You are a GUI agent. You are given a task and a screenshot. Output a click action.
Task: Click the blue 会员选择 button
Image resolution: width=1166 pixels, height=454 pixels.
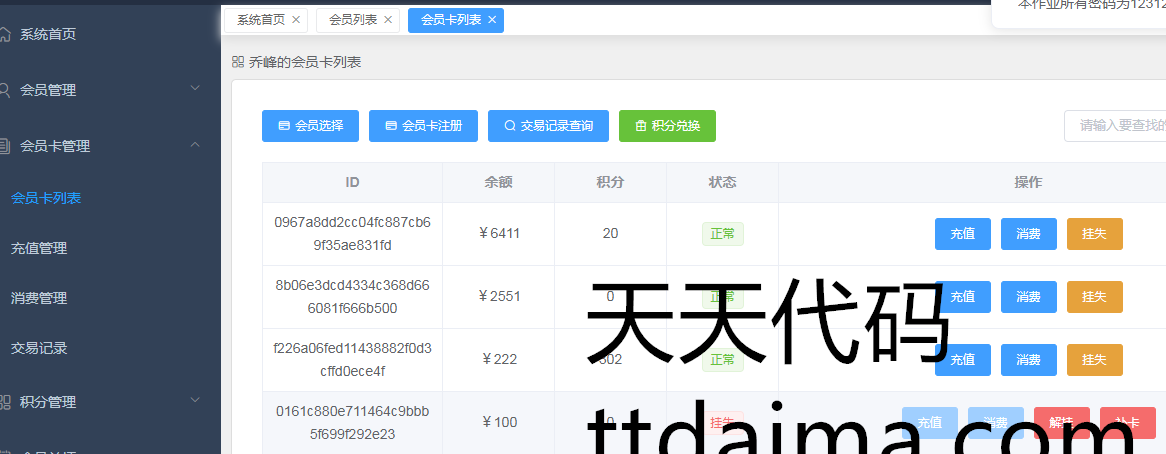click(310, 126)
